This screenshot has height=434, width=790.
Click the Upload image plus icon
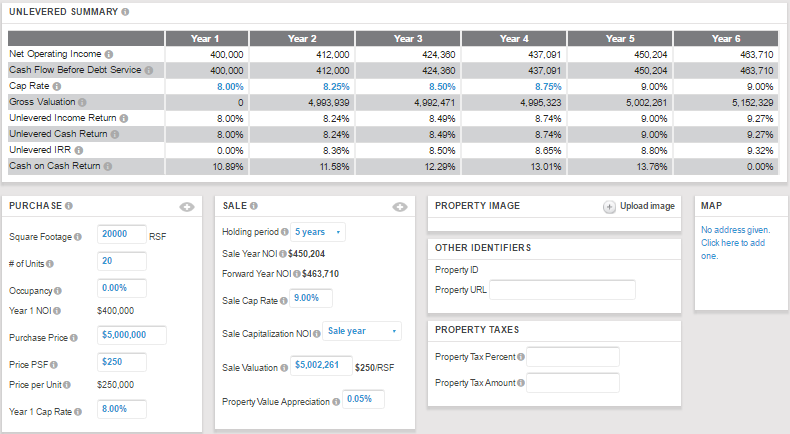(x=610, y=207)
